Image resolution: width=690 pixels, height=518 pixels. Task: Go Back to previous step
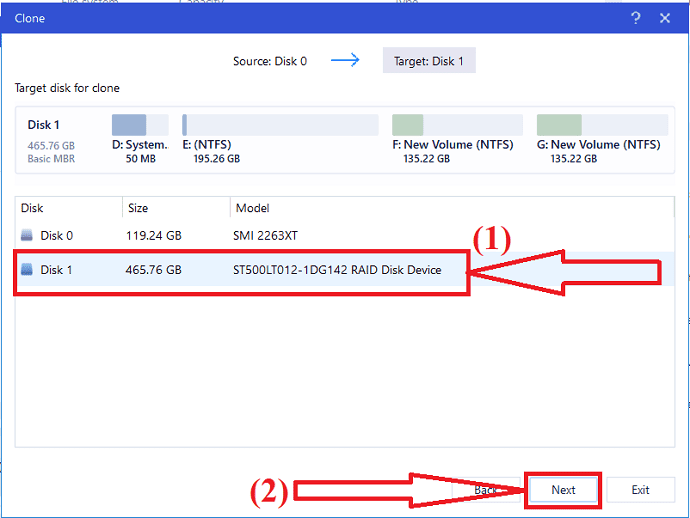pos(486,490)
